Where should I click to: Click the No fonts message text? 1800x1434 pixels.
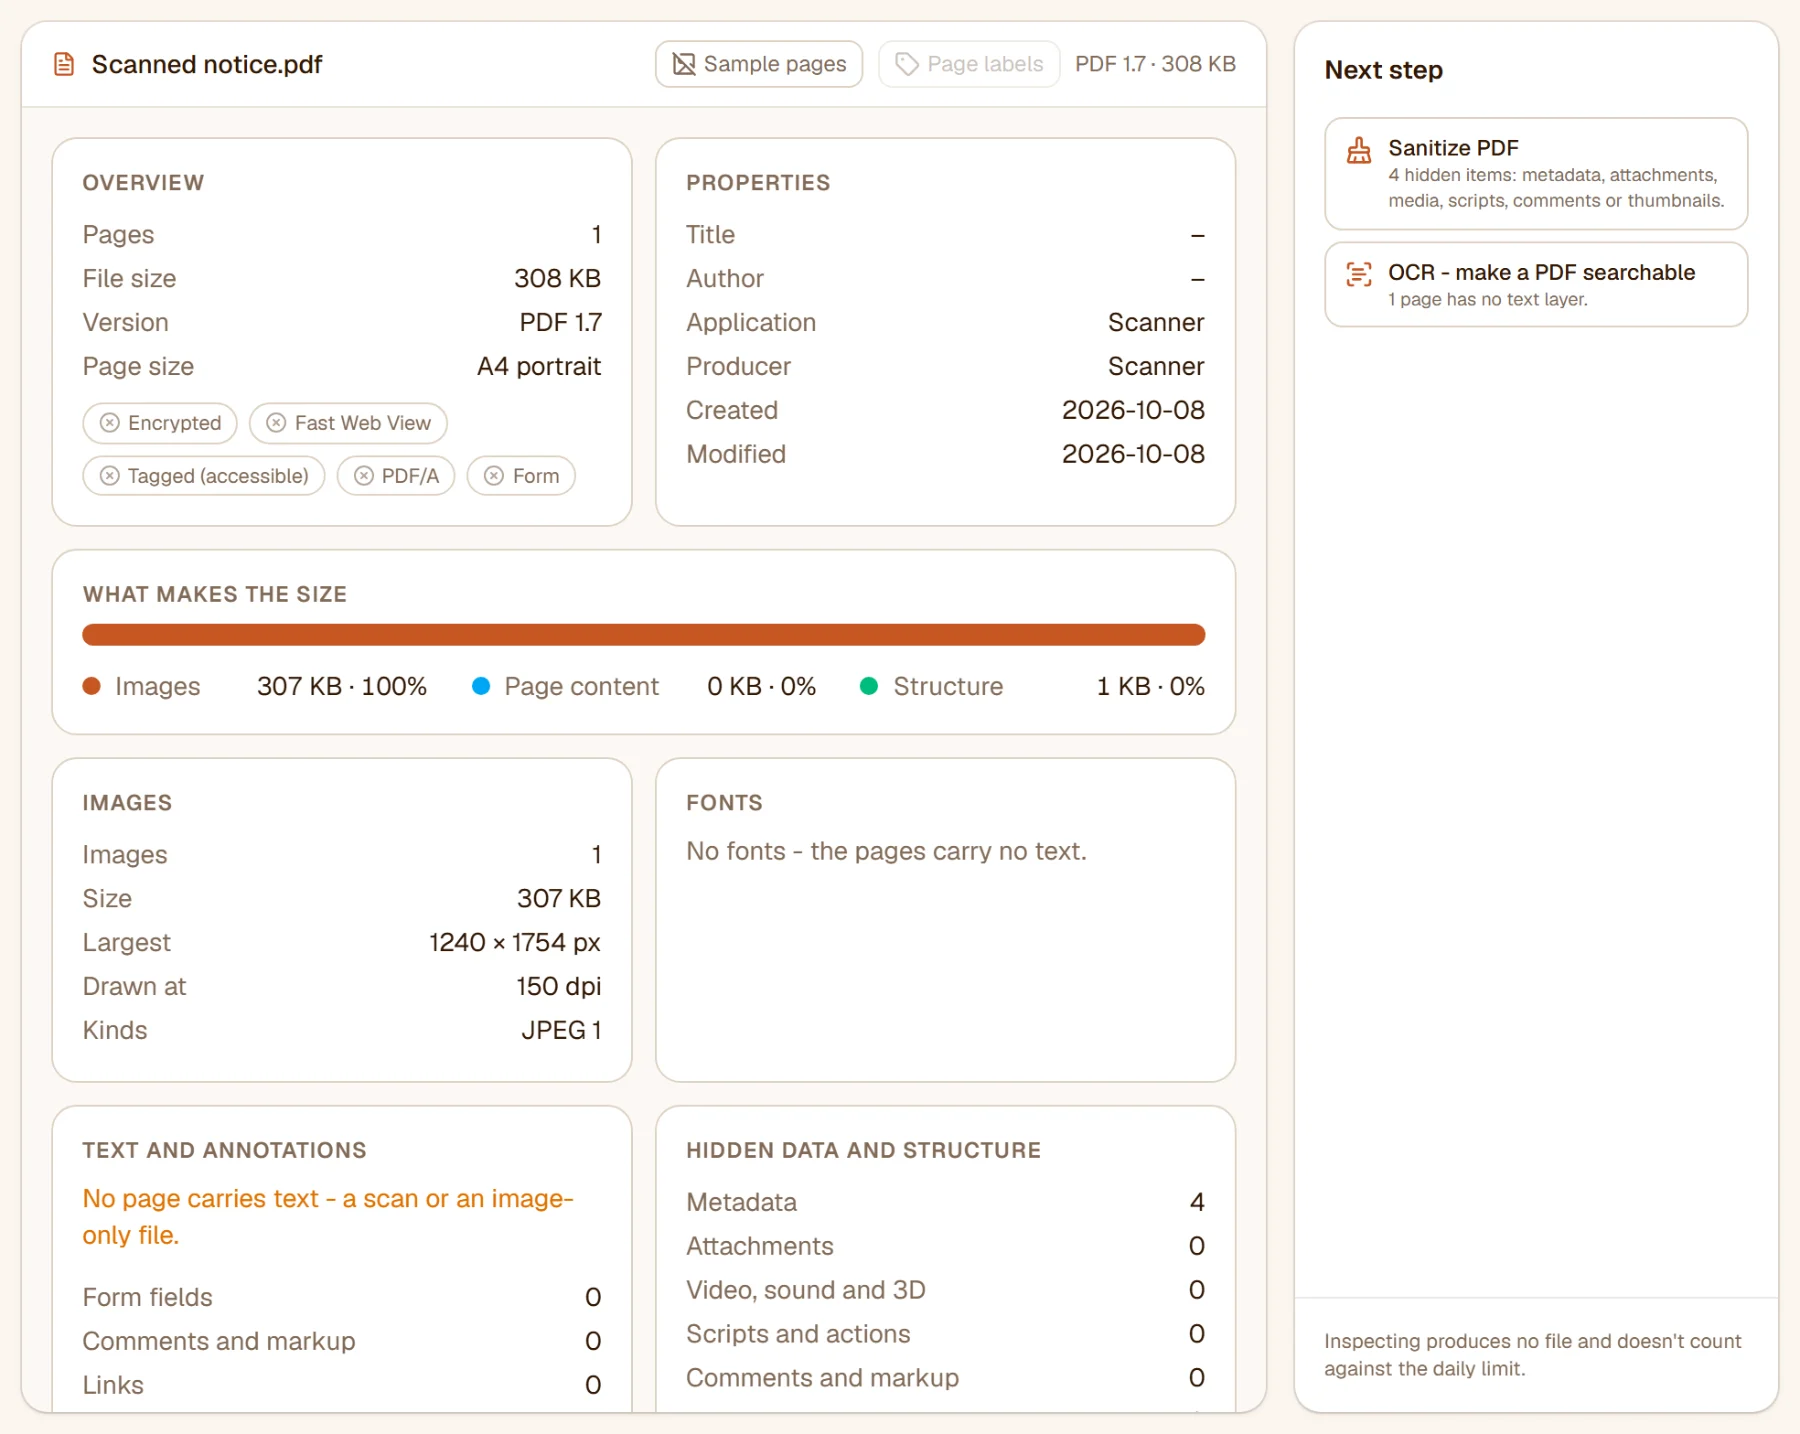click(x=886, y=851)
